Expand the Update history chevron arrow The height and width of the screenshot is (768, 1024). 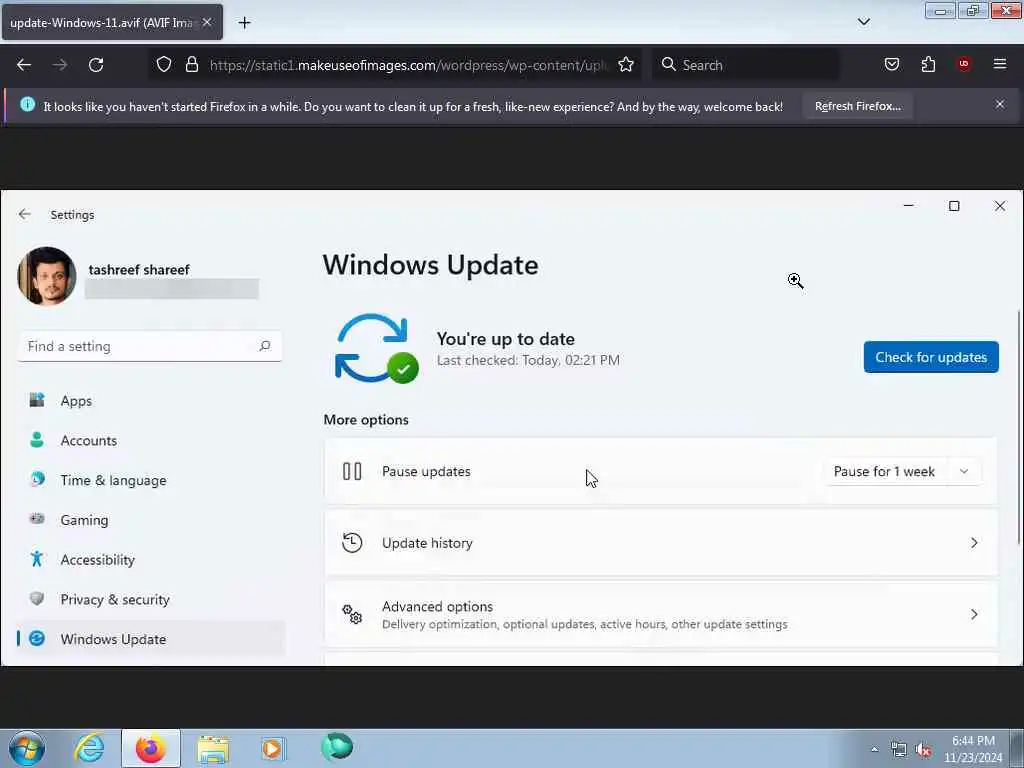point(974,543)
